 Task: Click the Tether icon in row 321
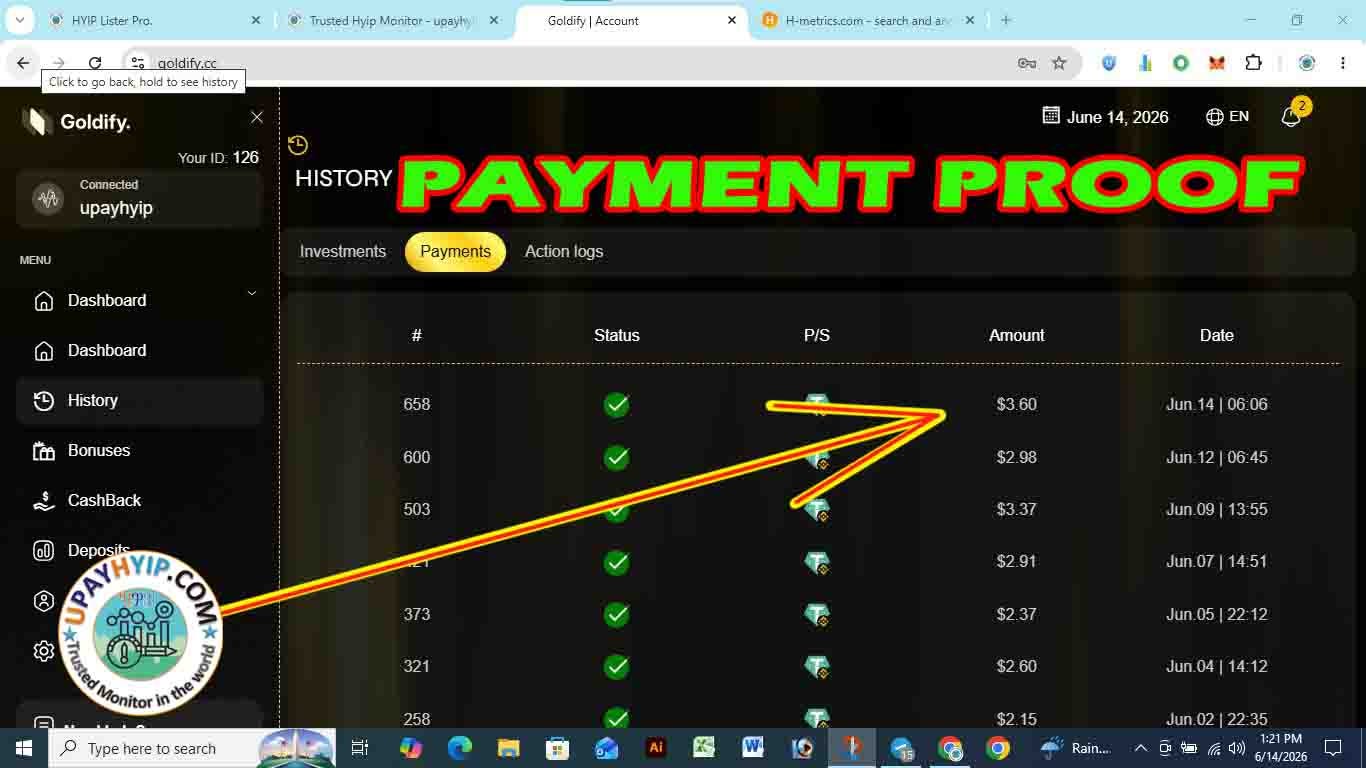pos(817,666)
